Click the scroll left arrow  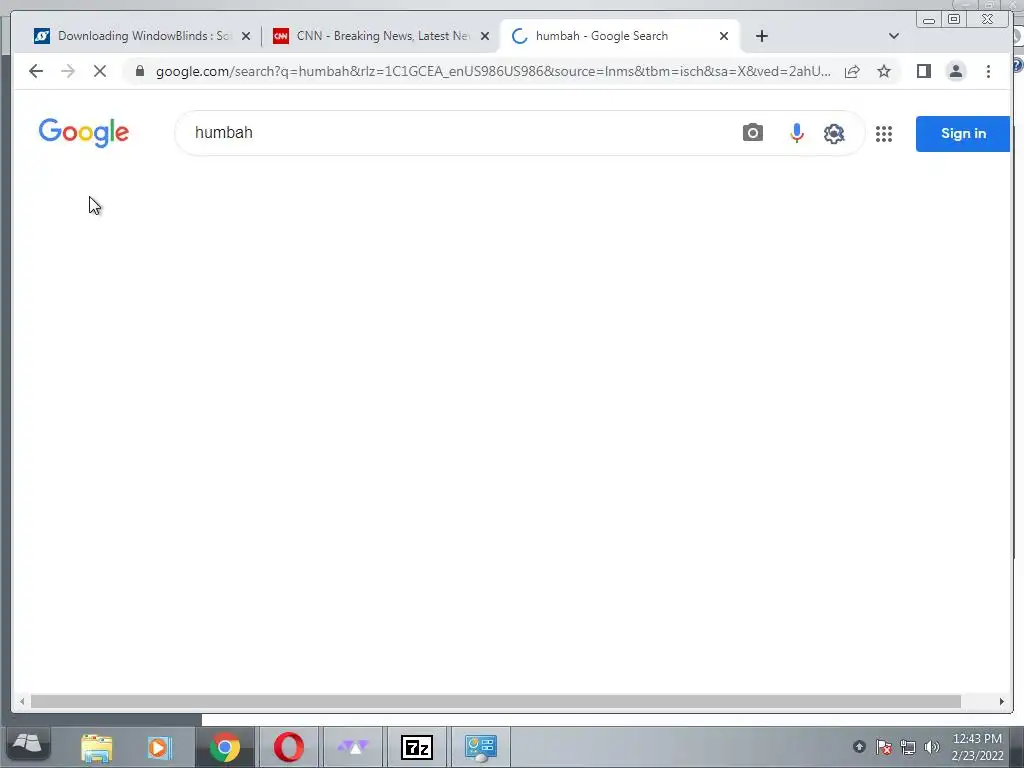coord(22,701)
